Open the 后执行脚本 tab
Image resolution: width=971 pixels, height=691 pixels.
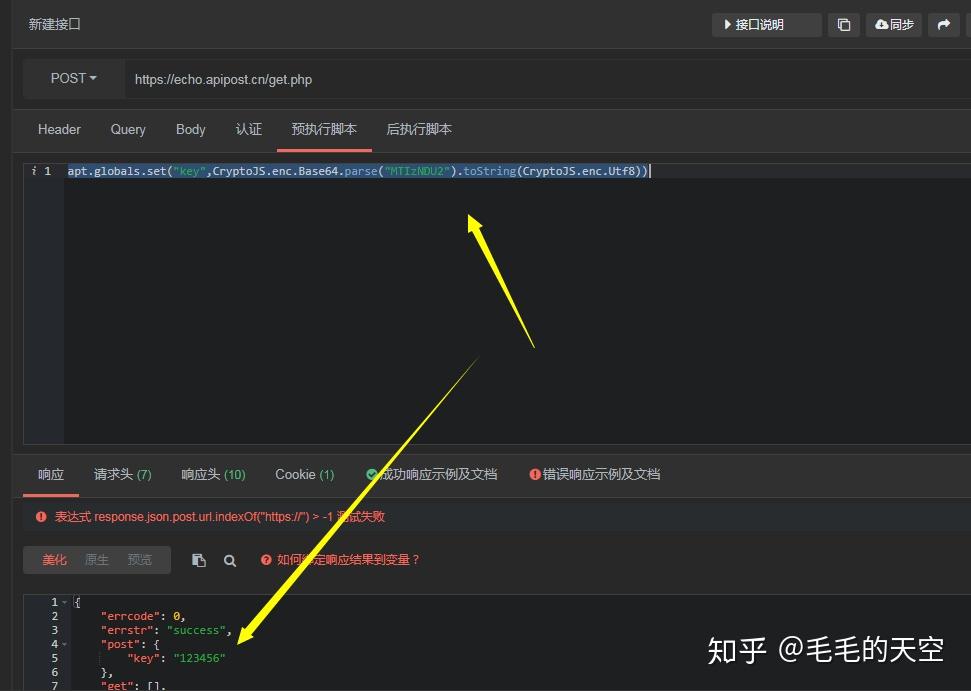[x=419, y=129]
